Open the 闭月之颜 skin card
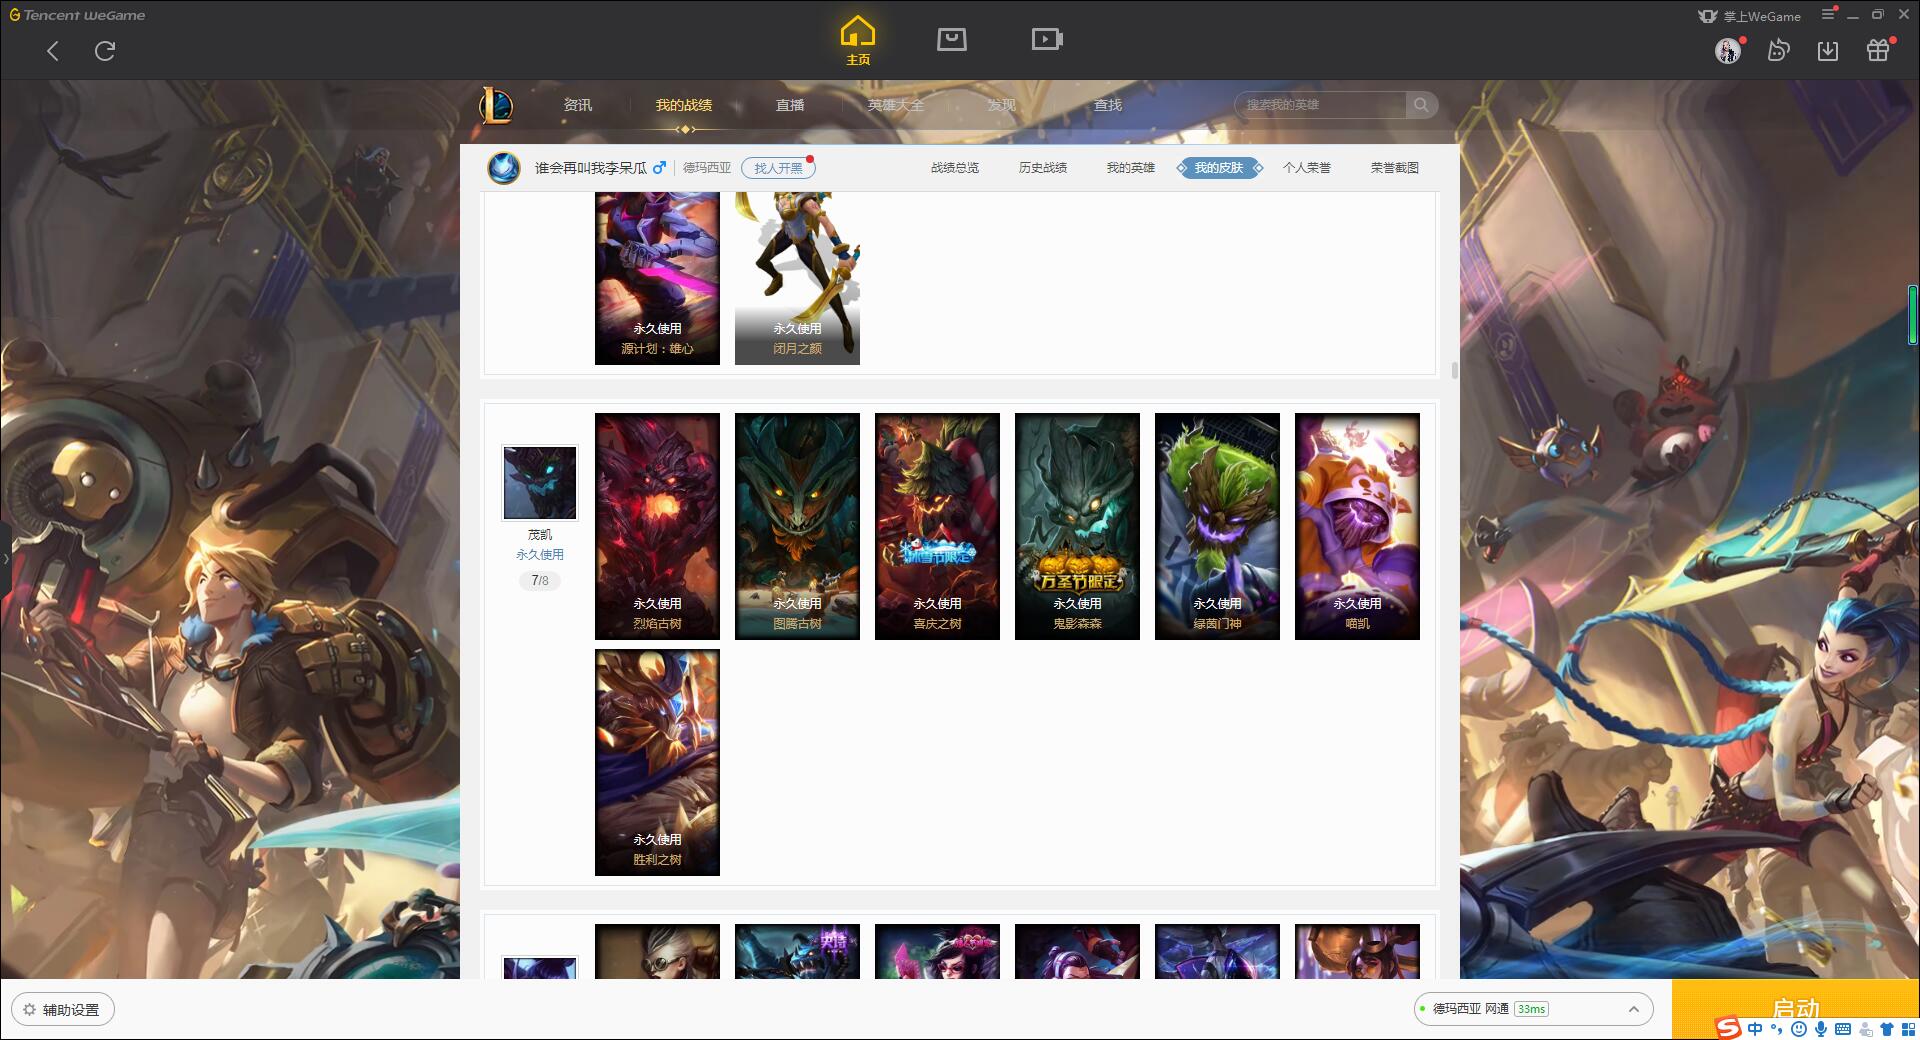 point(797,278)
